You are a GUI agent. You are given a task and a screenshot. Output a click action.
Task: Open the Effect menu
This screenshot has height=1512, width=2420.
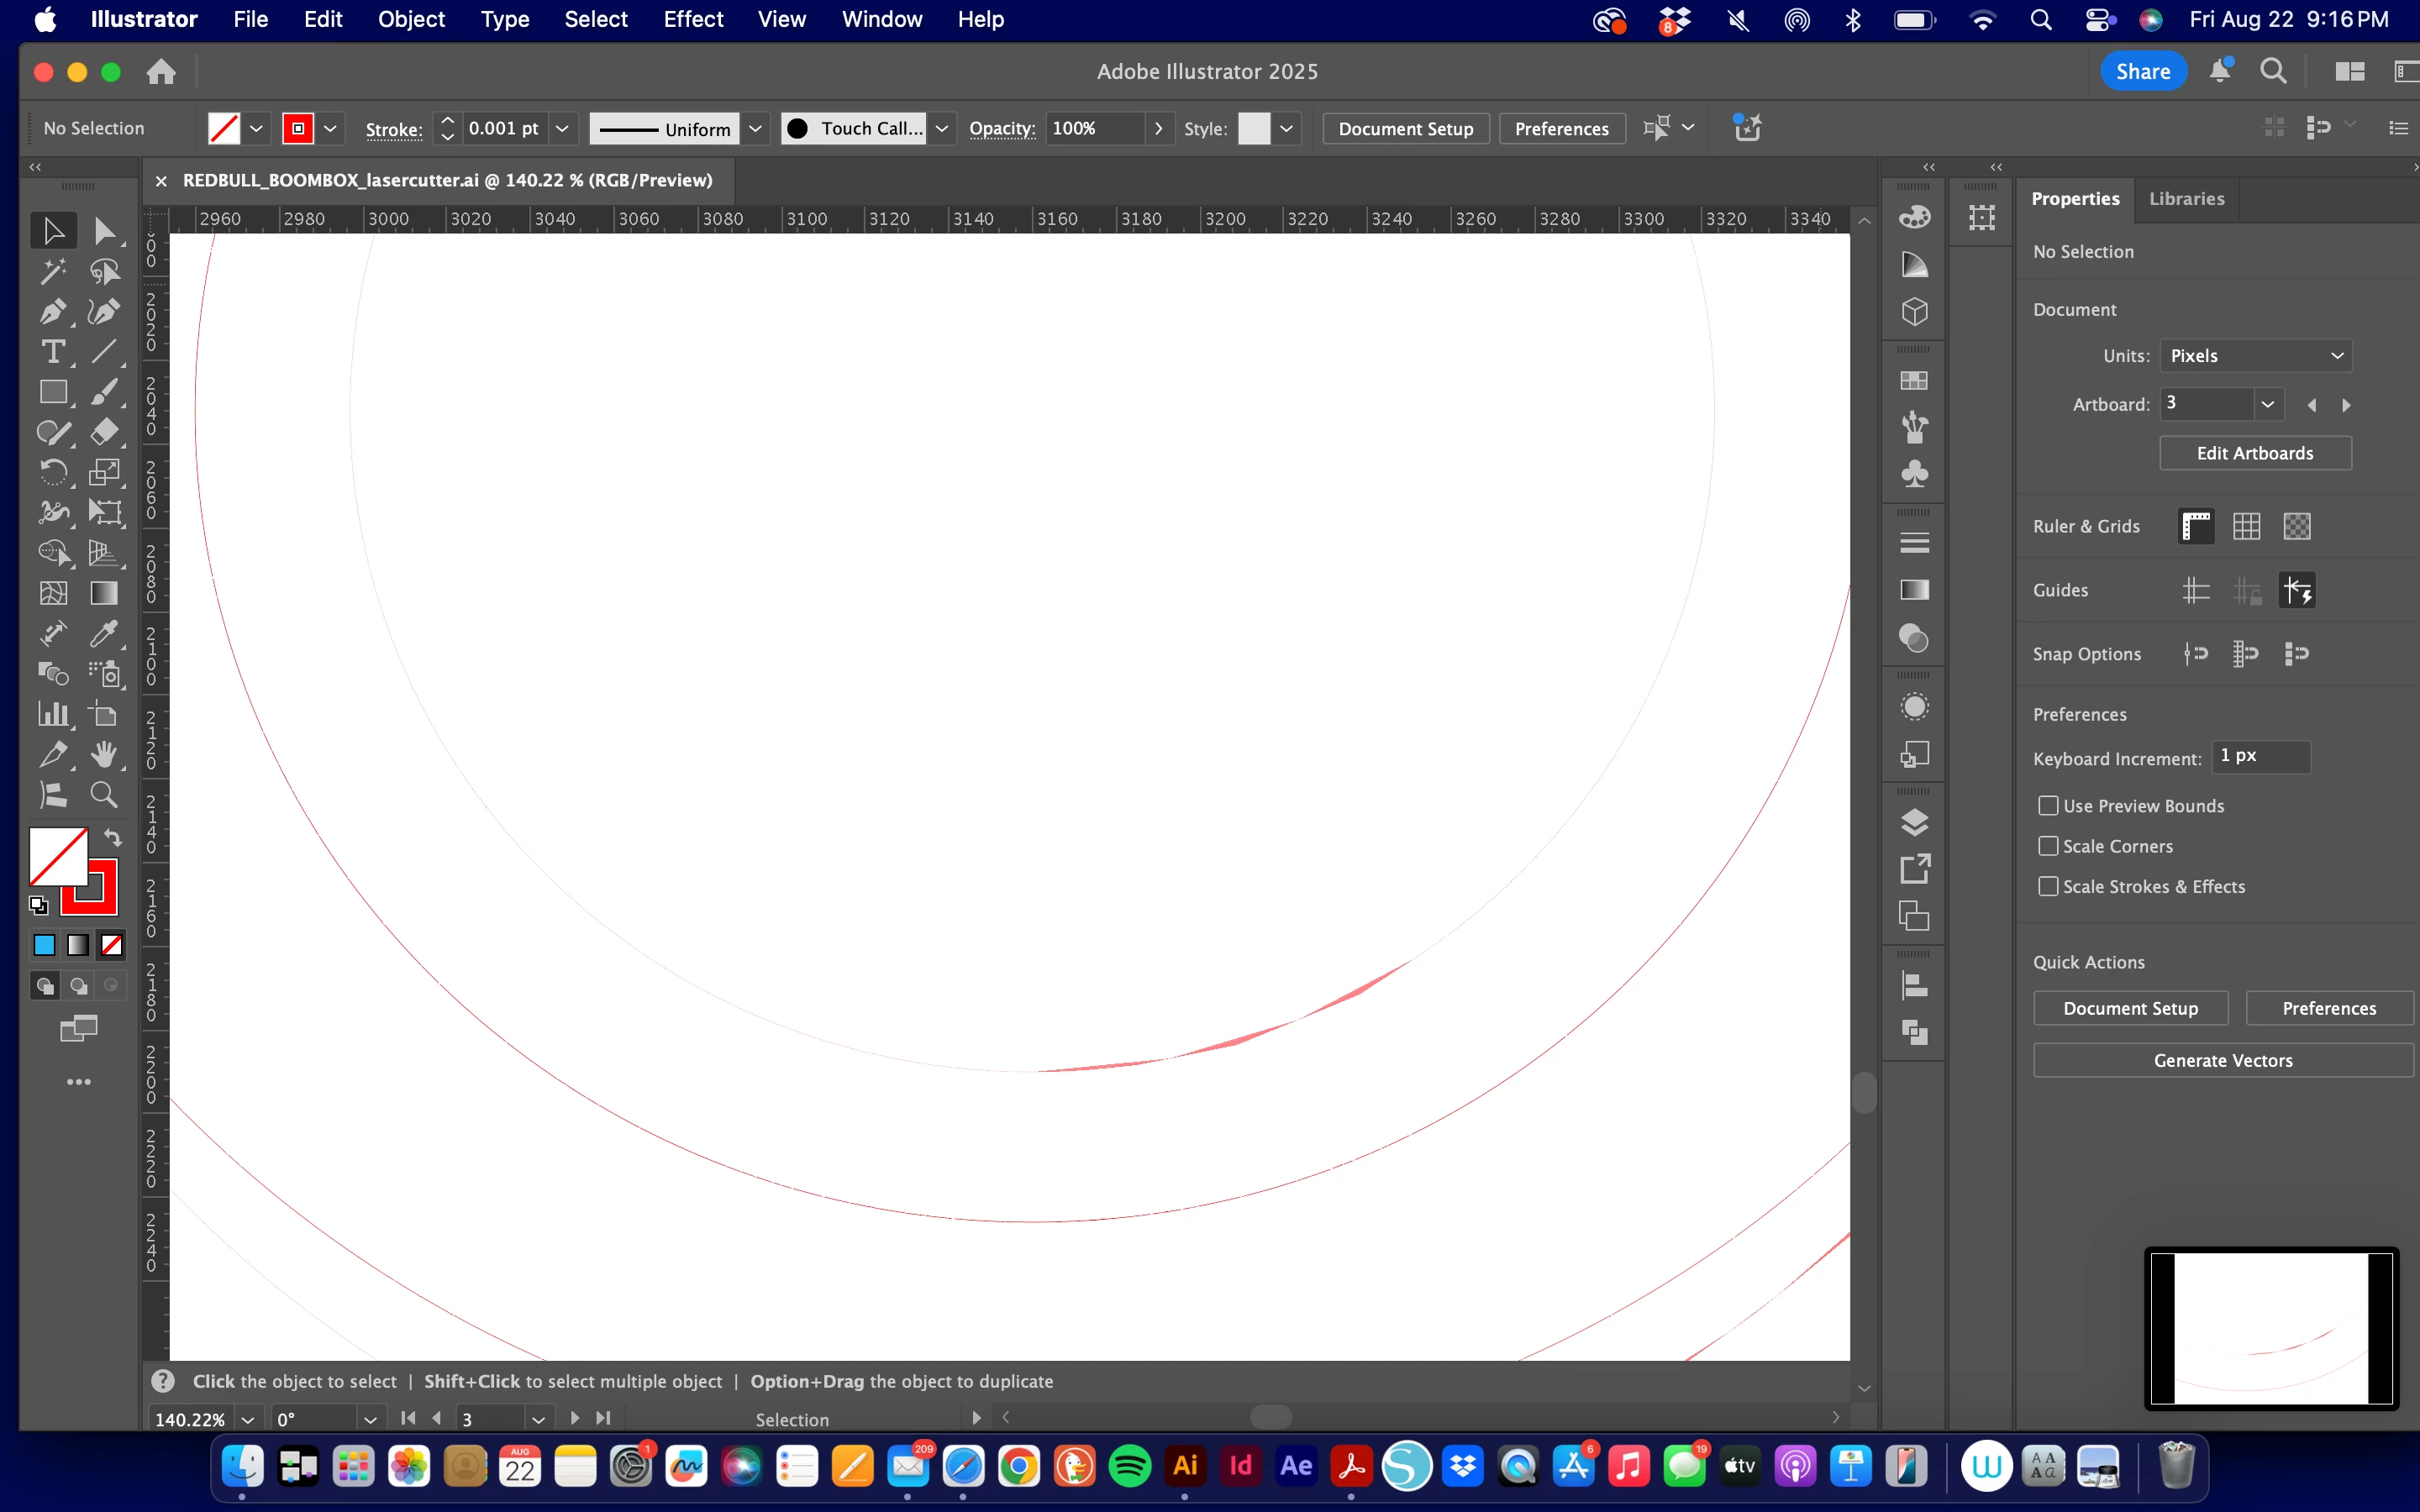[x=692, y=19]
